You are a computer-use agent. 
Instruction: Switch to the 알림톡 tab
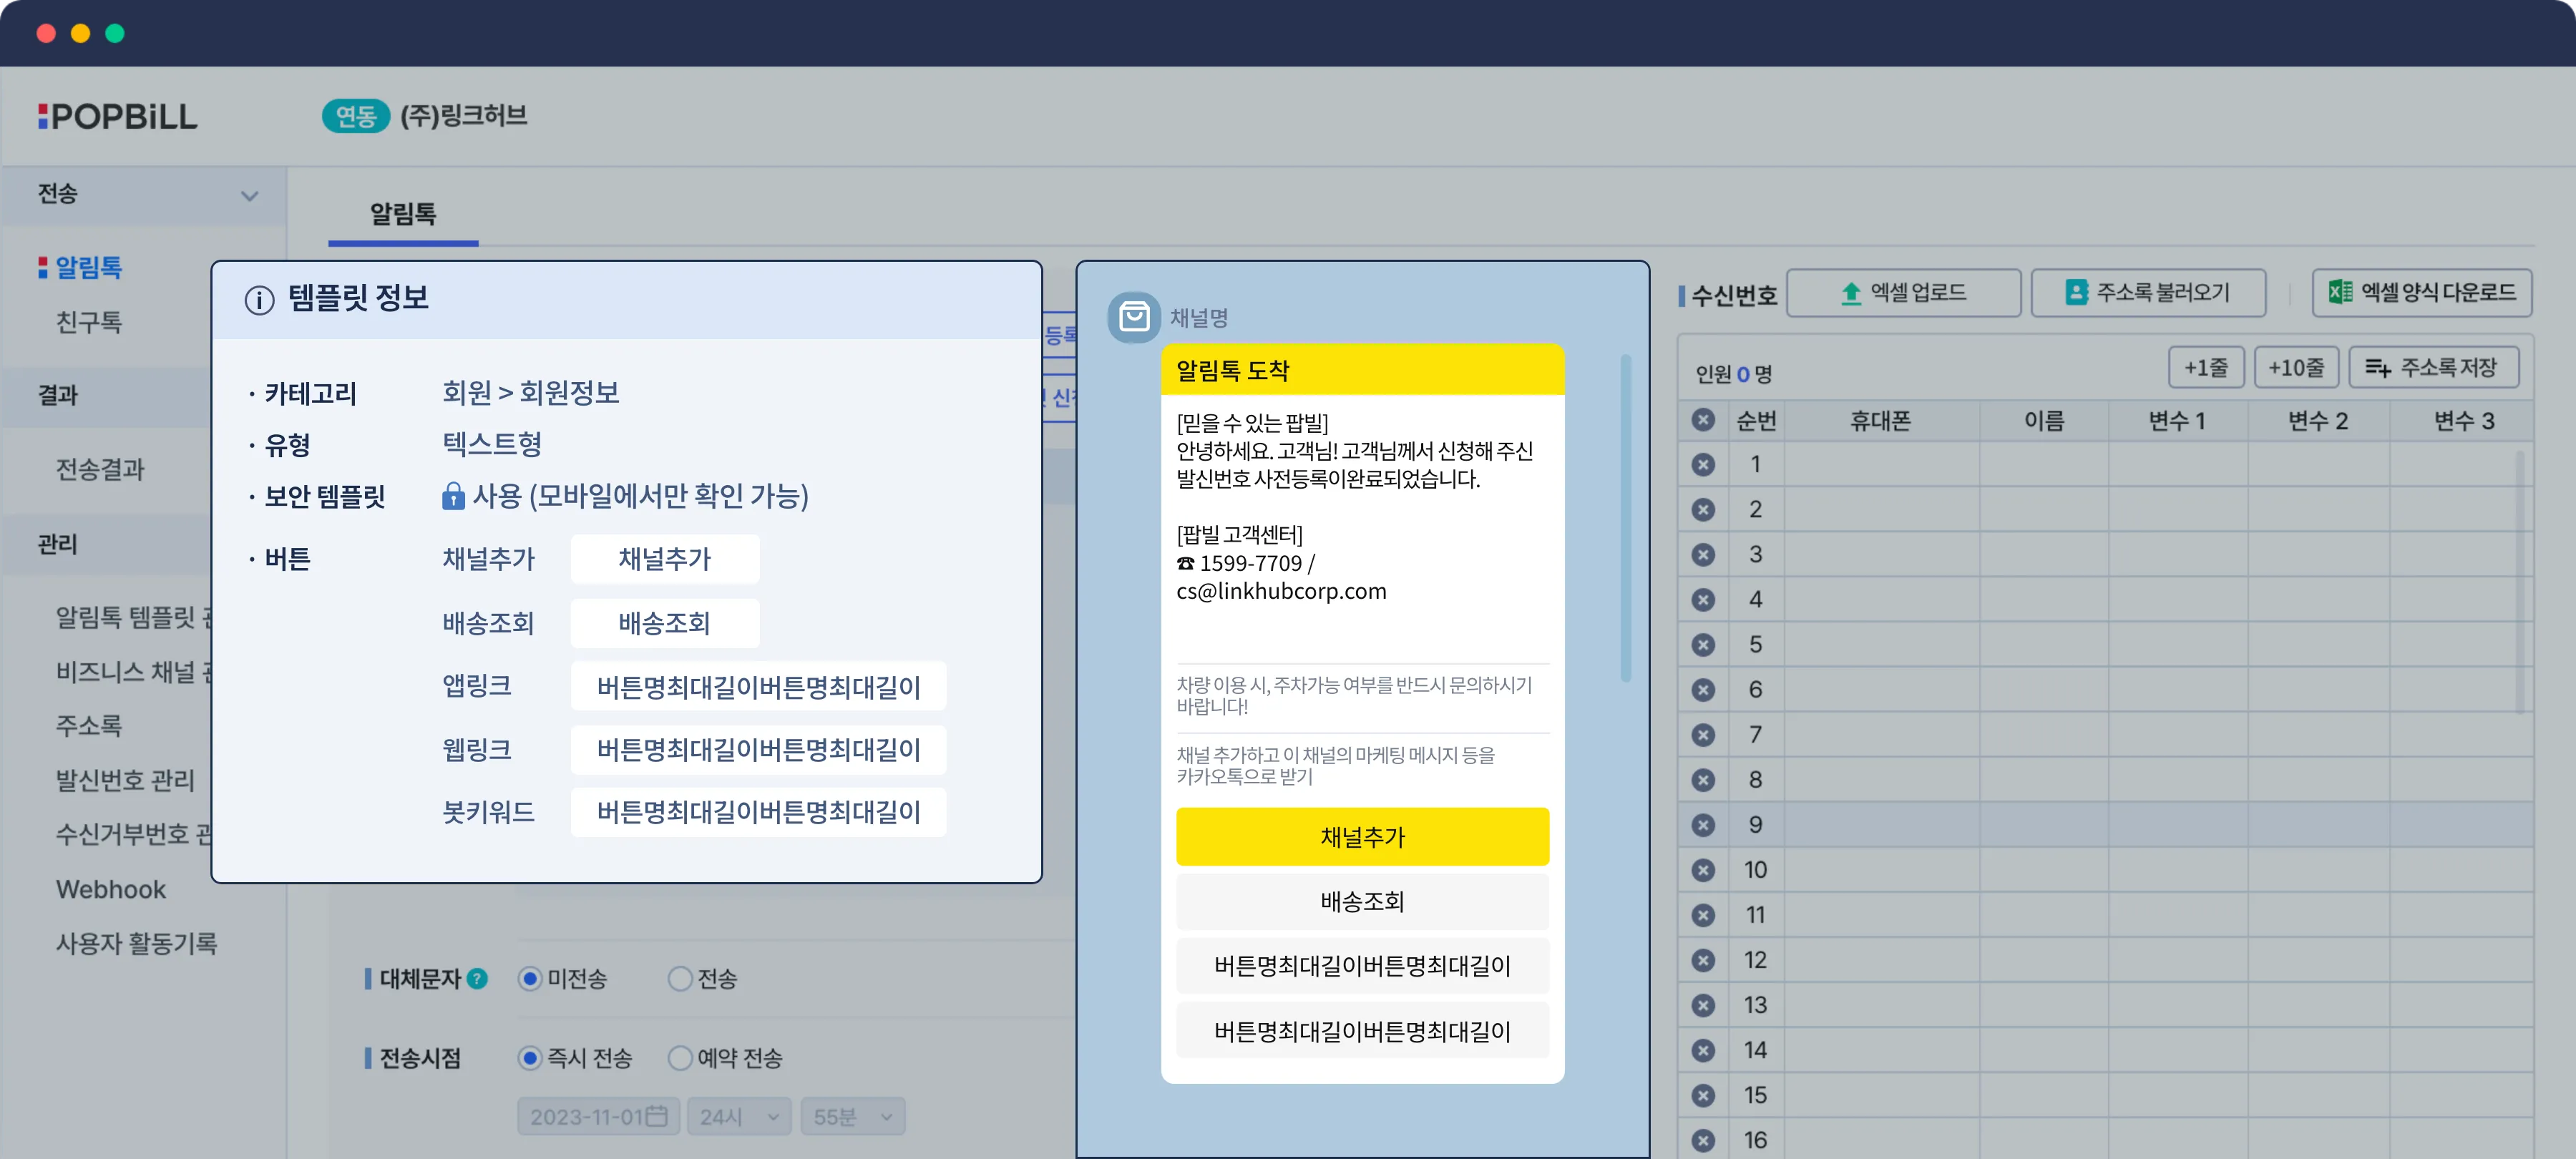point(403,214)
